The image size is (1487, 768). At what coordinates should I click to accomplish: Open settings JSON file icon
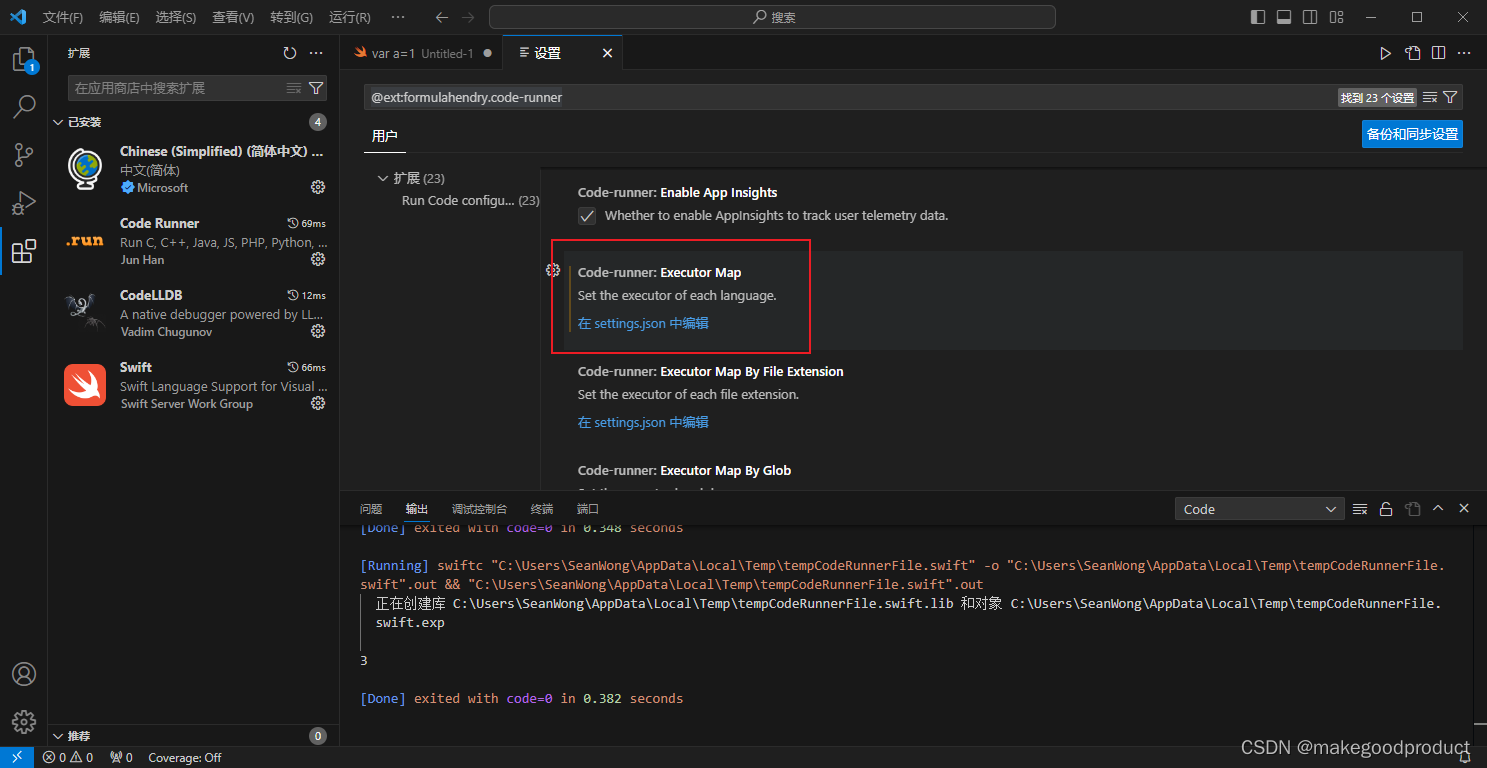(1412, 53)
